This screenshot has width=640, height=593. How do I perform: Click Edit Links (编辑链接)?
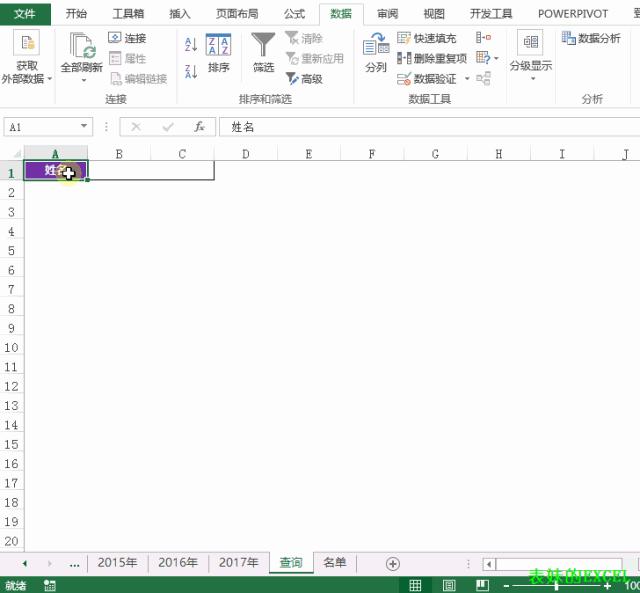(138, 79)
